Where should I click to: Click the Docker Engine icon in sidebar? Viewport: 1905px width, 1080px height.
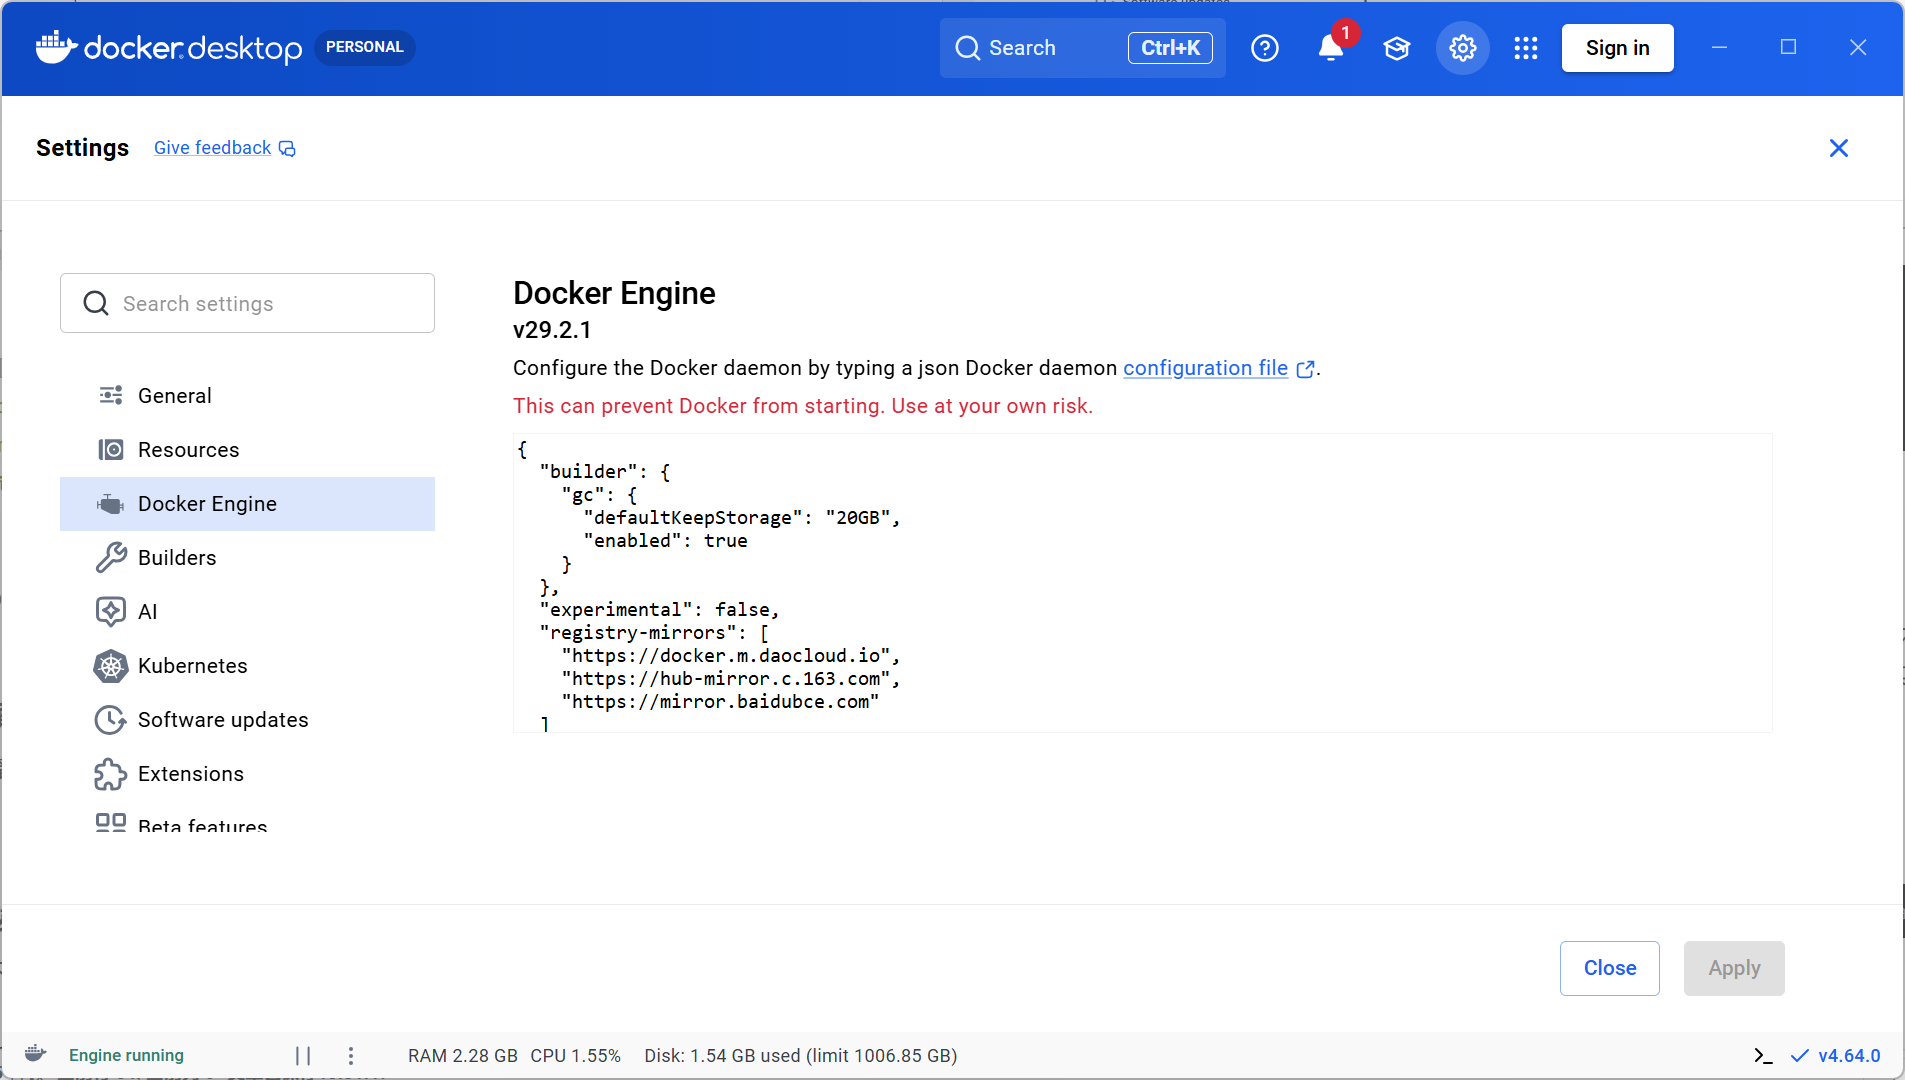(111, 504)
